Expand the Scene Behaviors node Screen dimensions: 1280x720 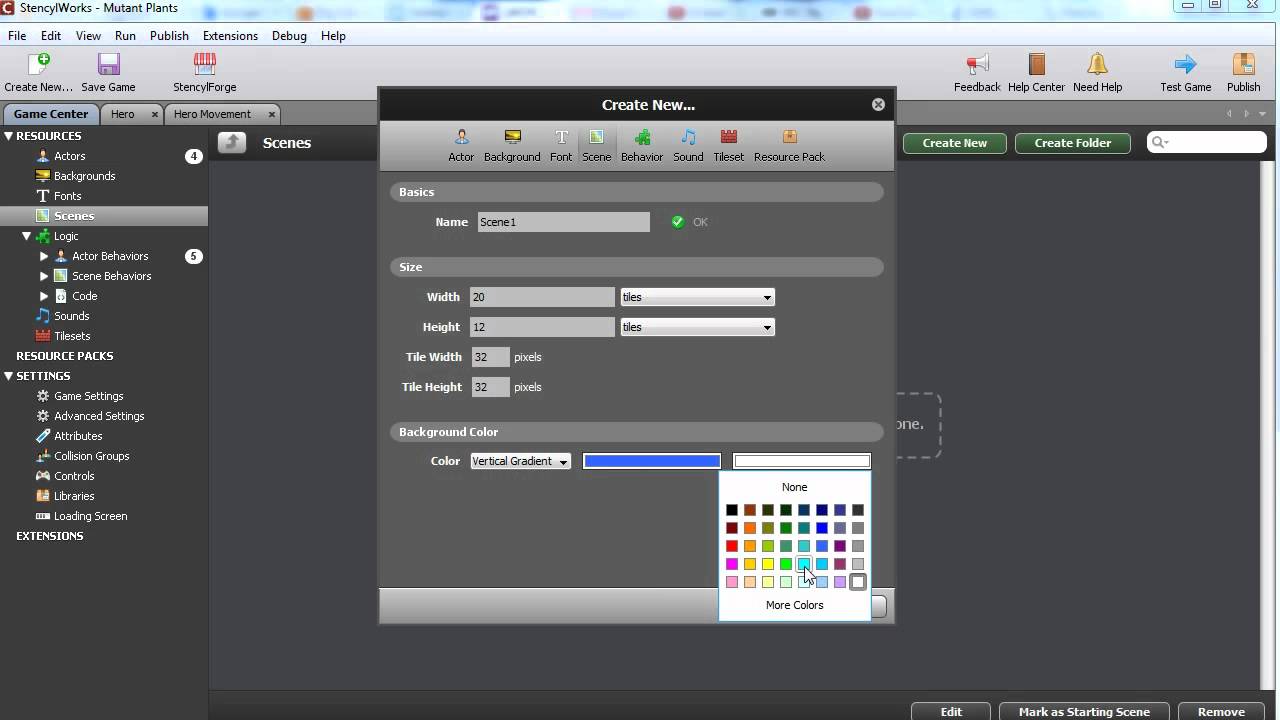coord(44,276)
